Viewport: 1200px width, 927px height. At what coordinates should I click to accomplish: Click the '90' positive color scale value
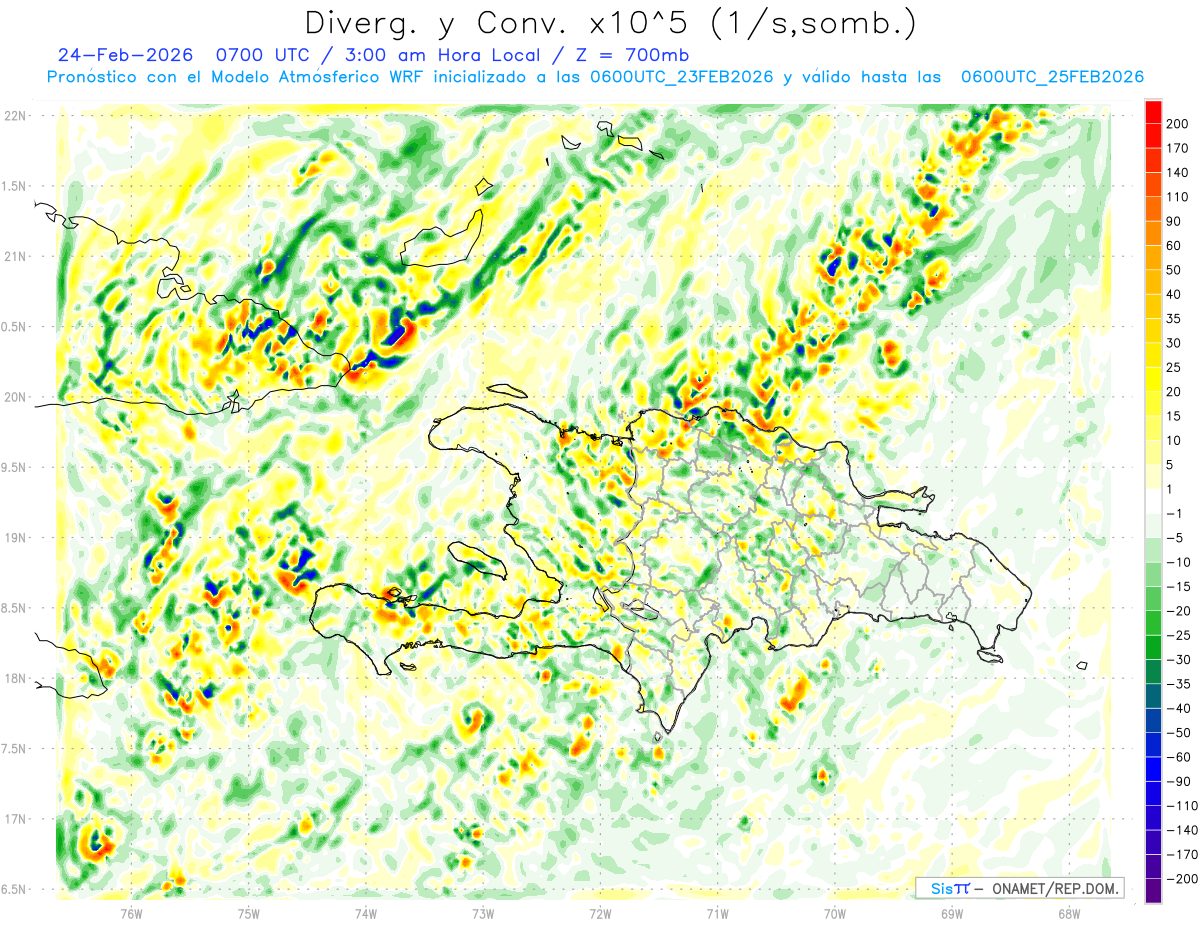click(x=1175, y=222)
